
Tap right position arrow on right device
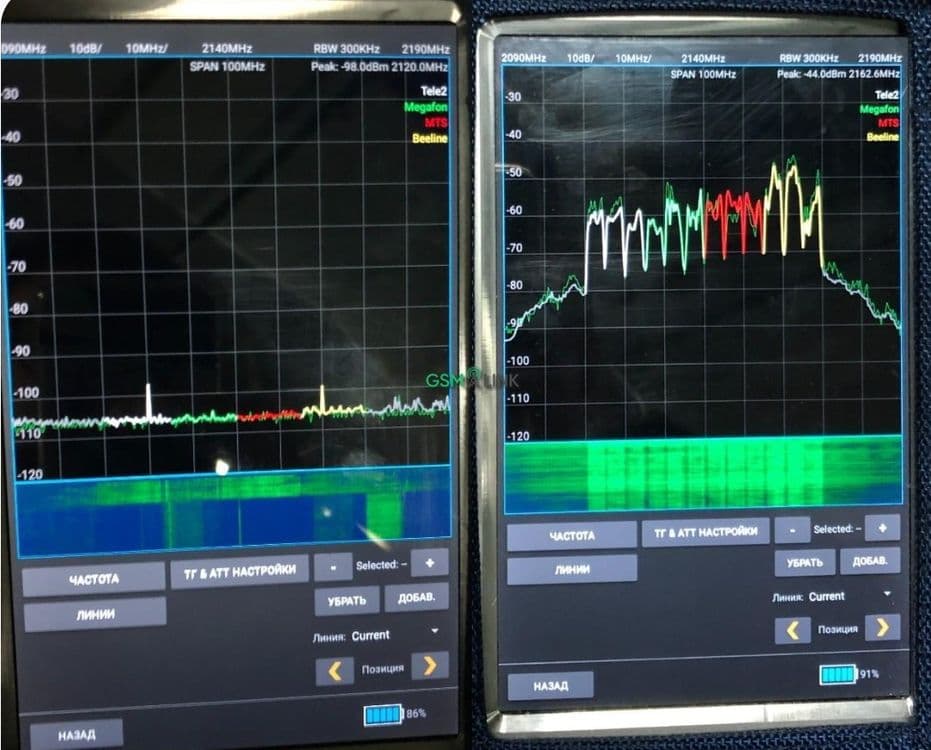pos(883,627)
